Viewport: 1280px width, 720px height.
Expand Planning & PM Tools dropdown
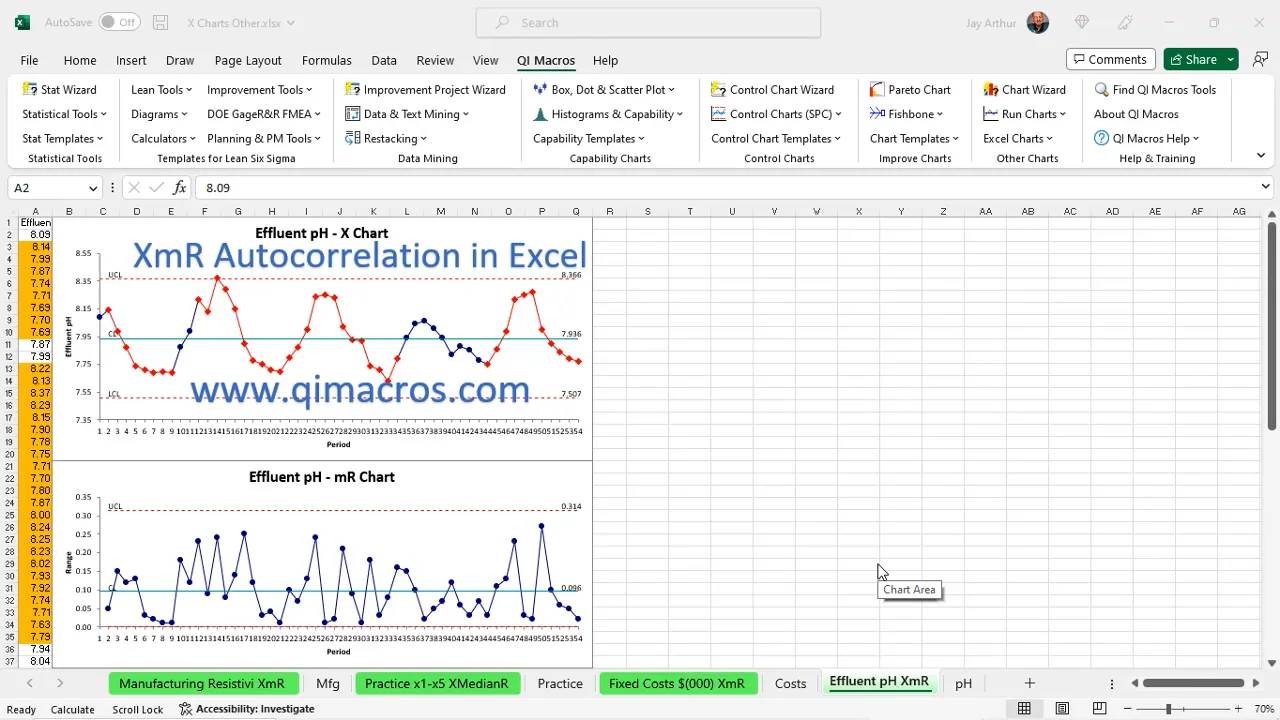264,138
